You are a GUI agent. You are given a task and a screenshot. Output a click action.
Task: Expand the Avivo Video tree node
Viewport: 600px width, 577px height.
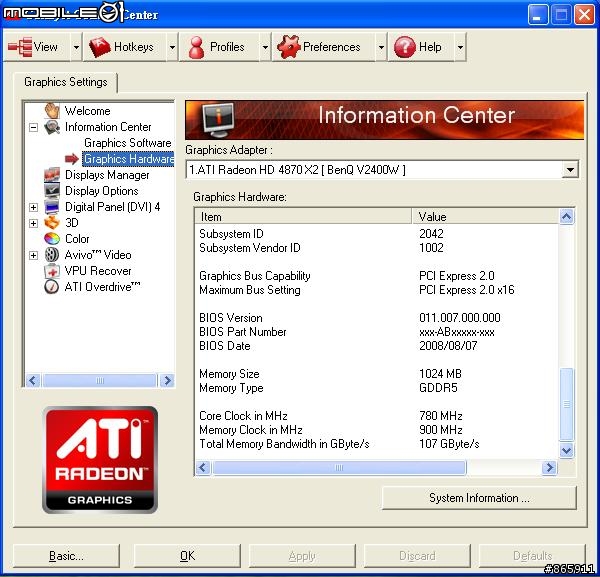click(34, 255)
